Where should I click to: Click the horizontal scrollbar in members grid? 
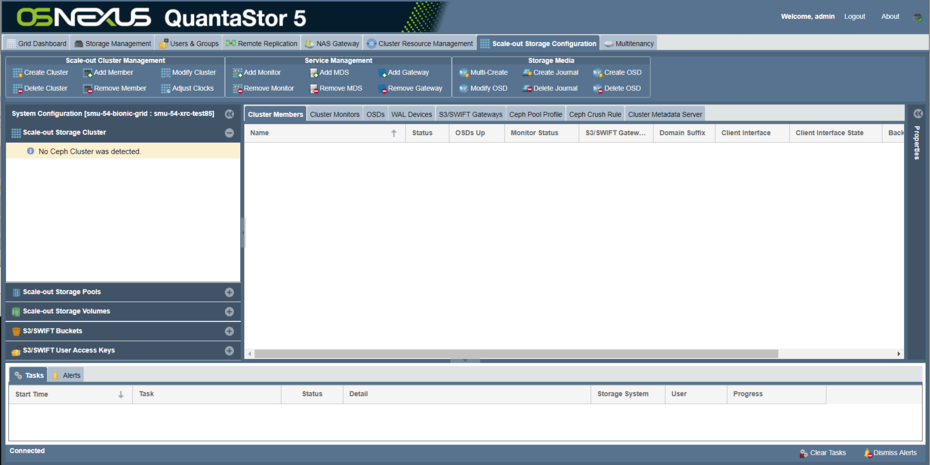click(x=516, y=354)
